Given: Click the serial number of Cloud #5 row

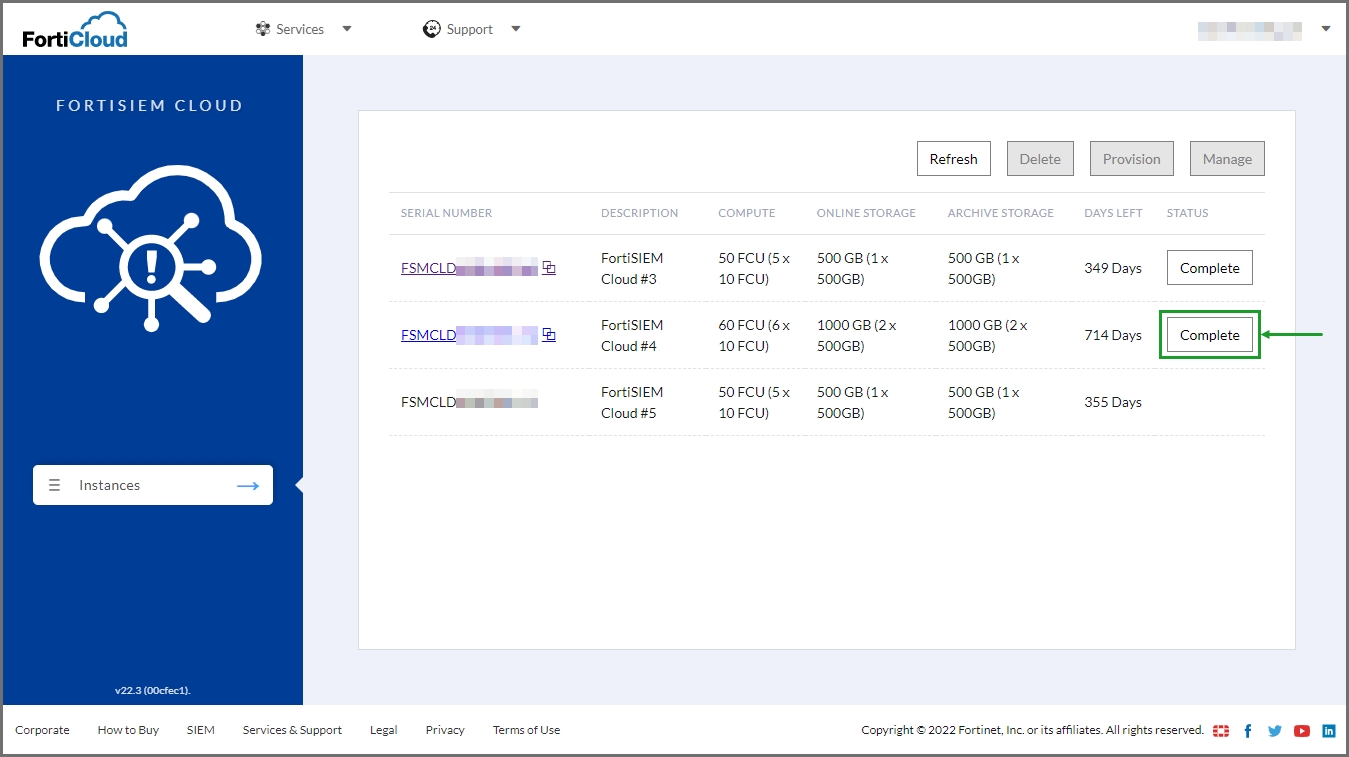Looking at the screenshot, I should tap(469, 402).
